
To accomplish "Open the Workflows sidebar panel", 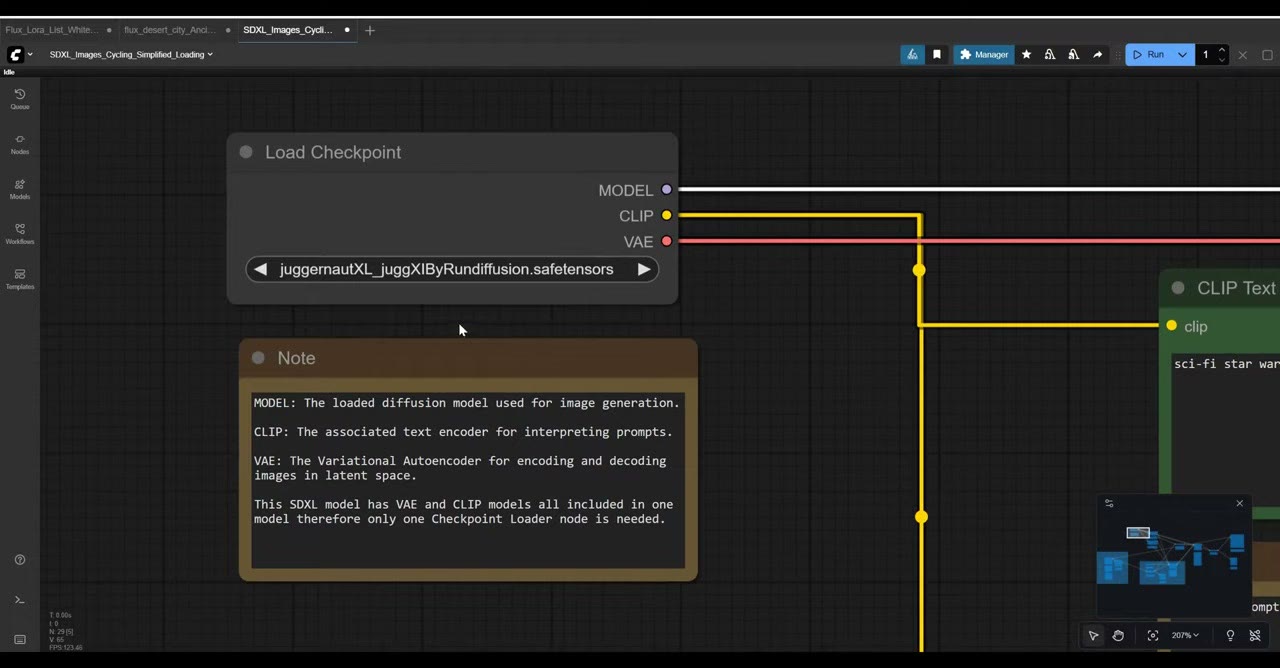I will tap(19, 233).
